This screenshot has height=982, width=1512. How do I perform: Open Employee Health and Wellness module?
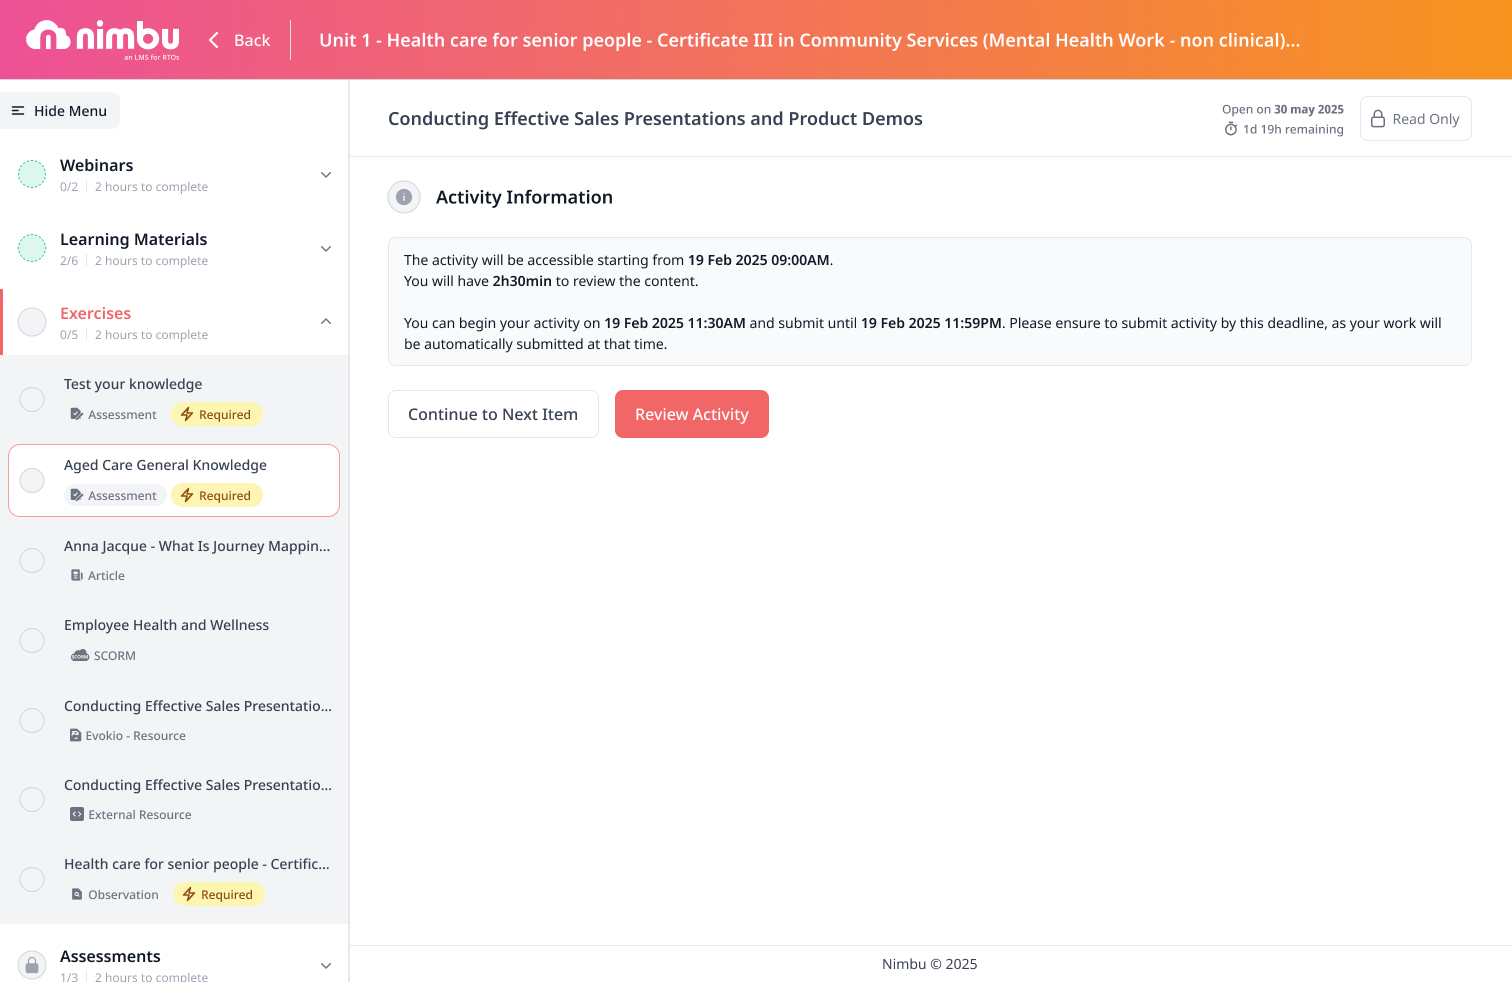(166, 625)
